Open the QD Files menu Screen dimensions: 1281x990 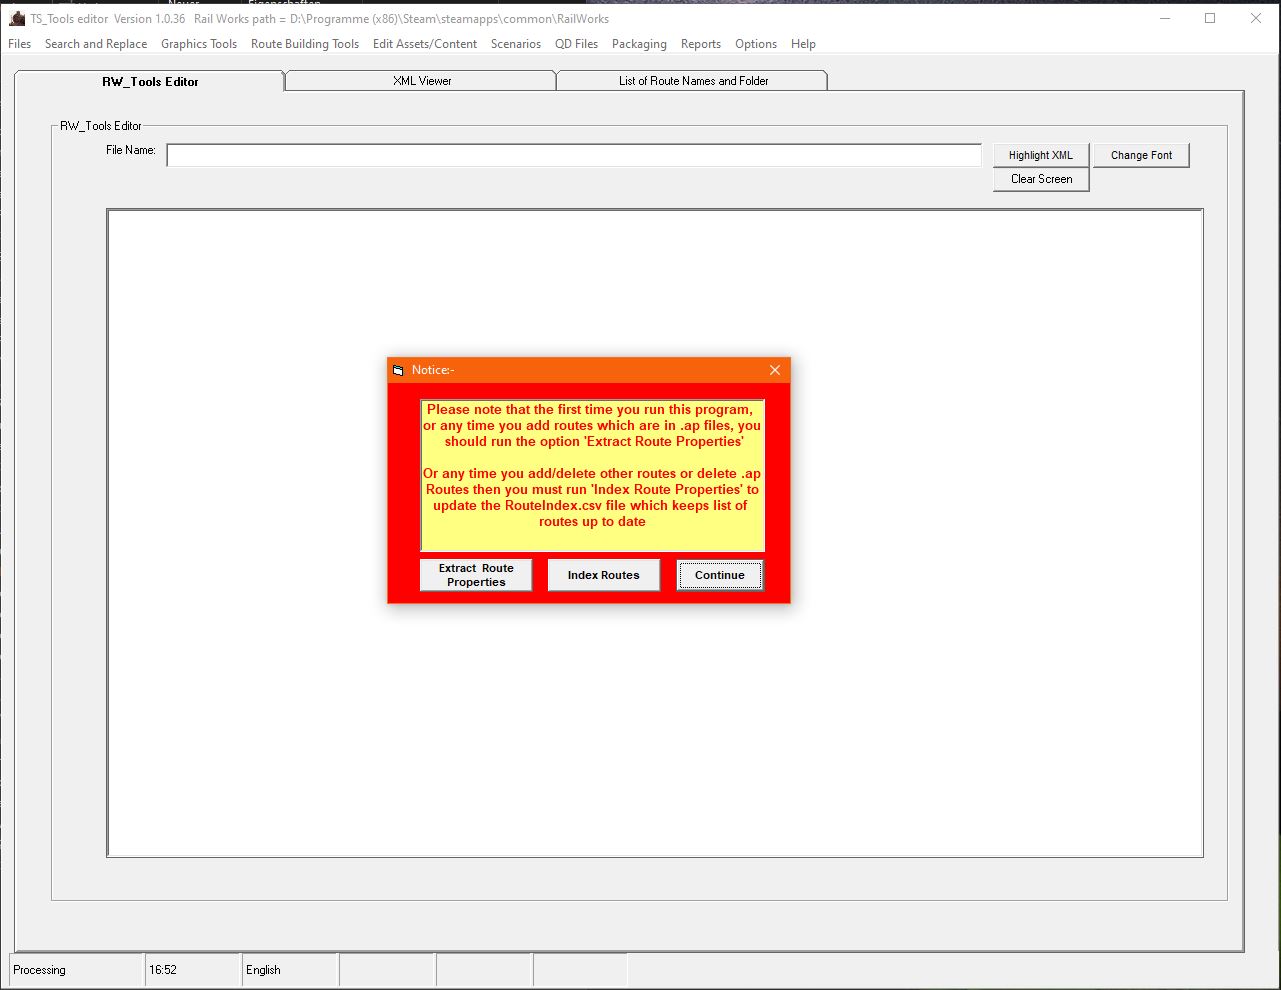(577, 44)
